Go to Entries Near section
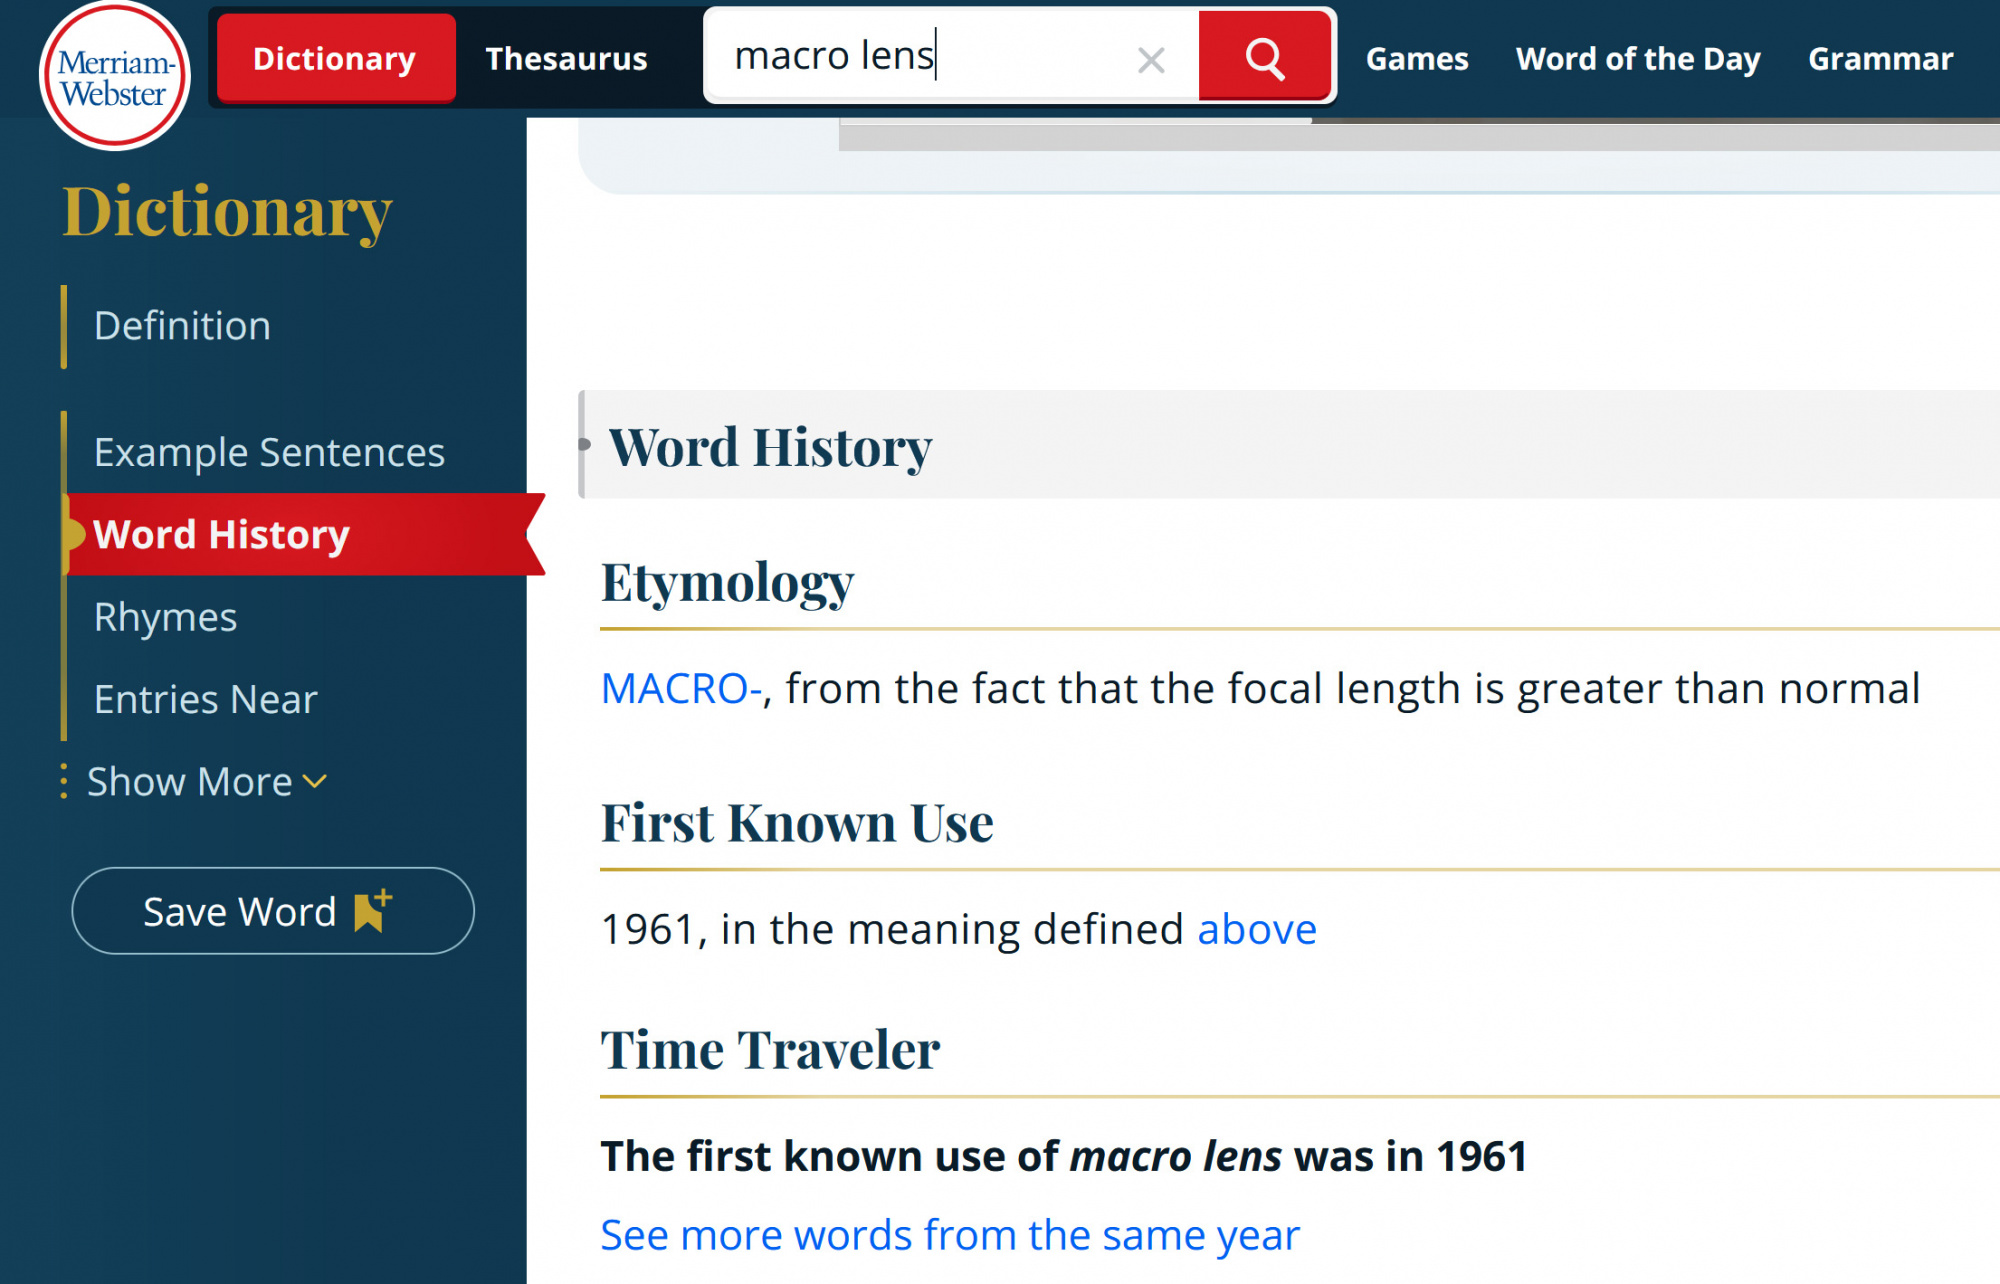This screenshot has height=1284, width=2000. pos(205,699)
